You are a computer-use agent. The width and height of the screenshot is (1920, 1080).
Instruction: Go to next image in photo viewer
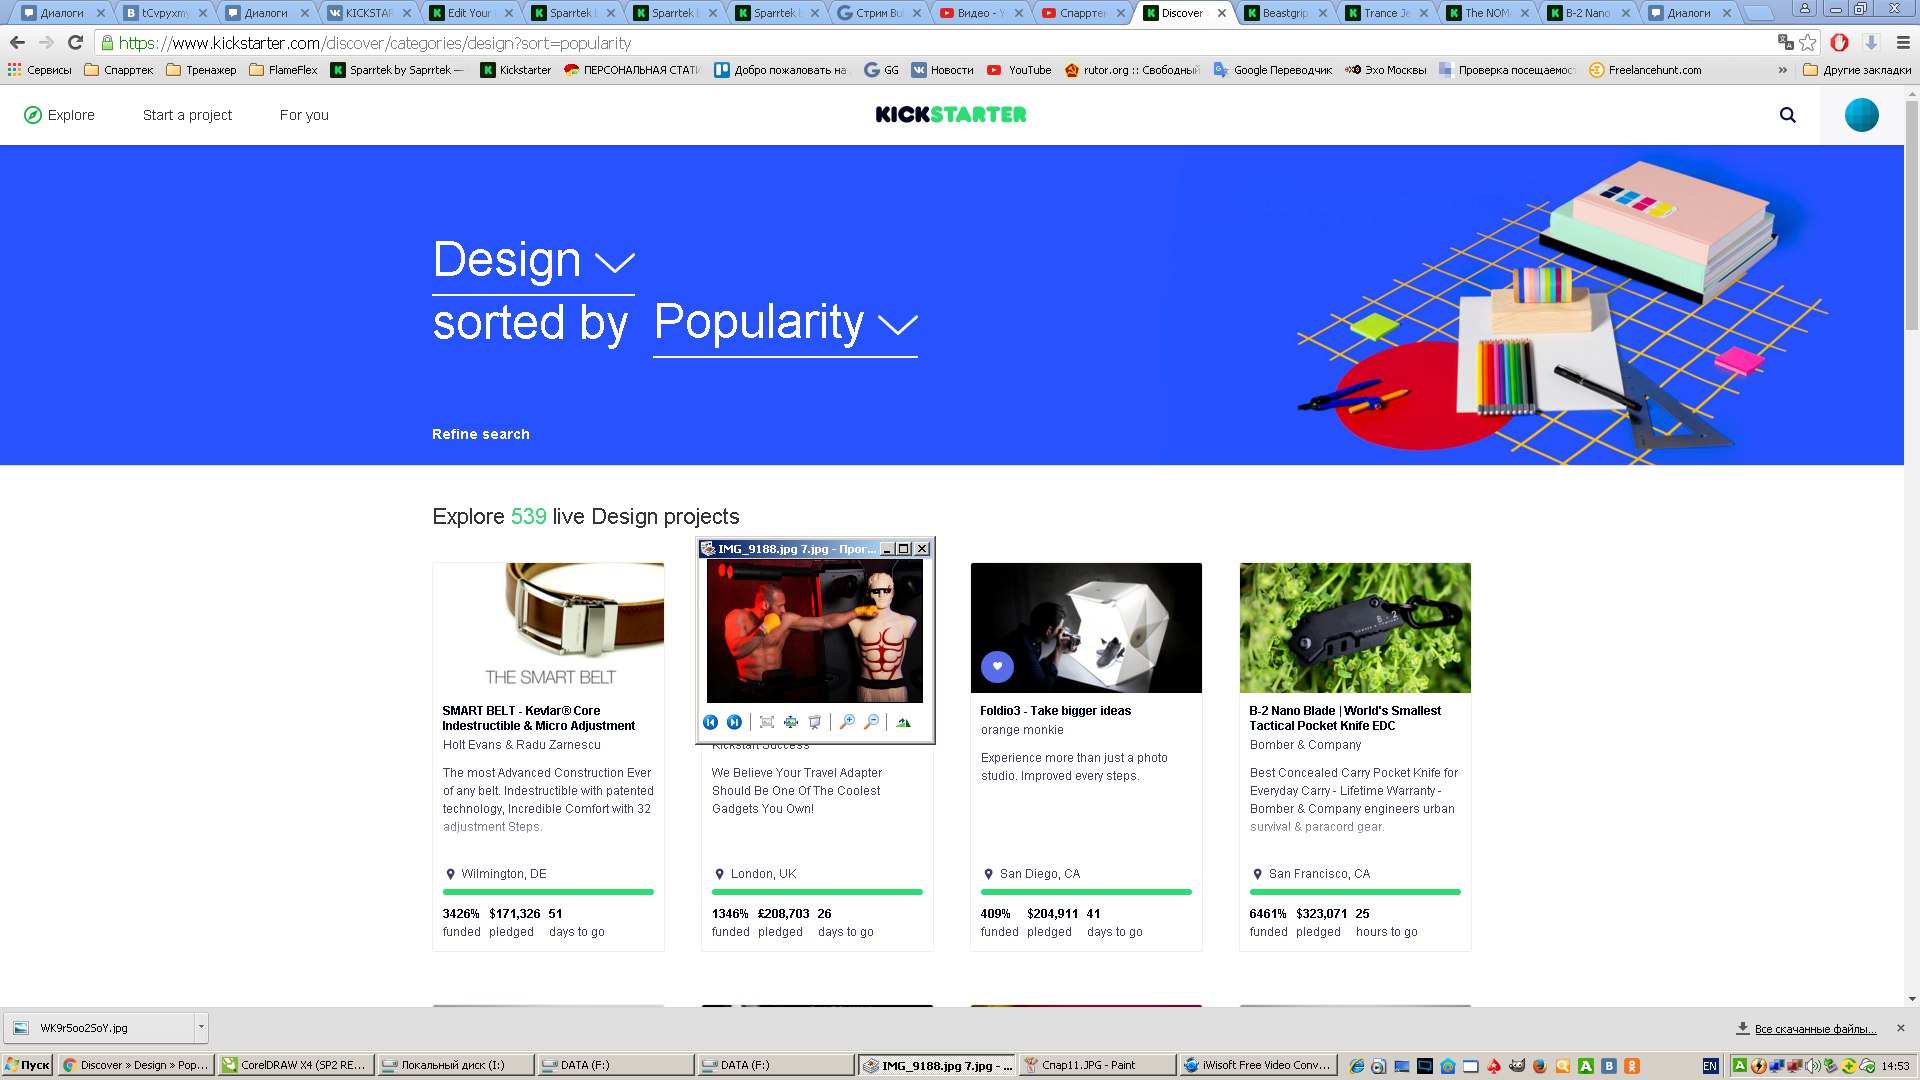click(x=734, y=722)
